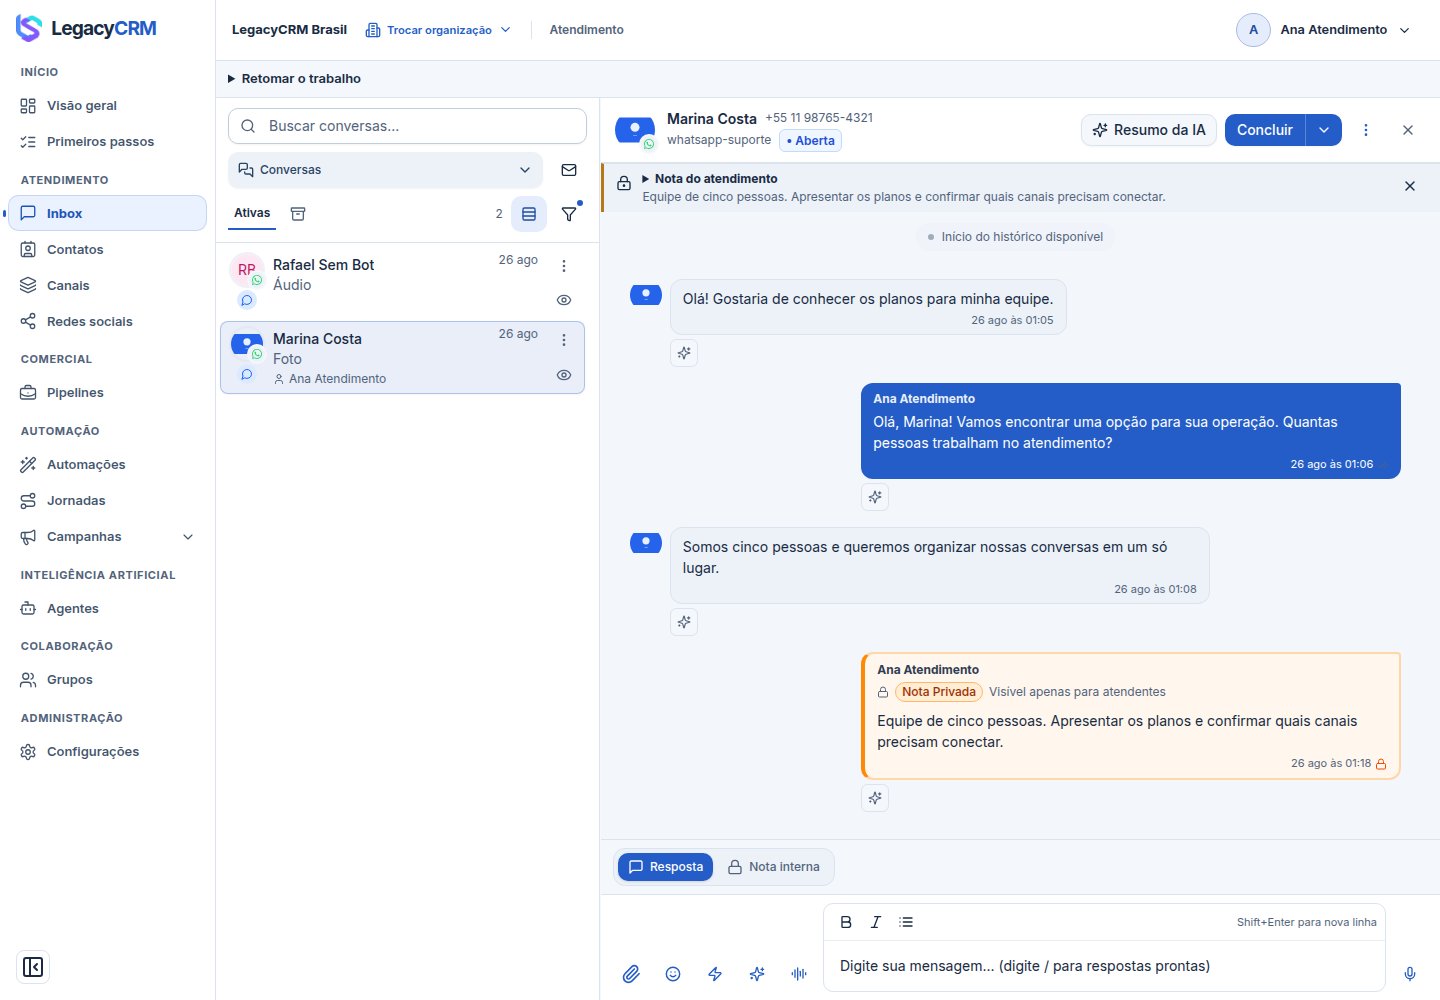The image size is (1440, 1000).
Task: Open quick replies lightning icon
Action: point(715,974)
